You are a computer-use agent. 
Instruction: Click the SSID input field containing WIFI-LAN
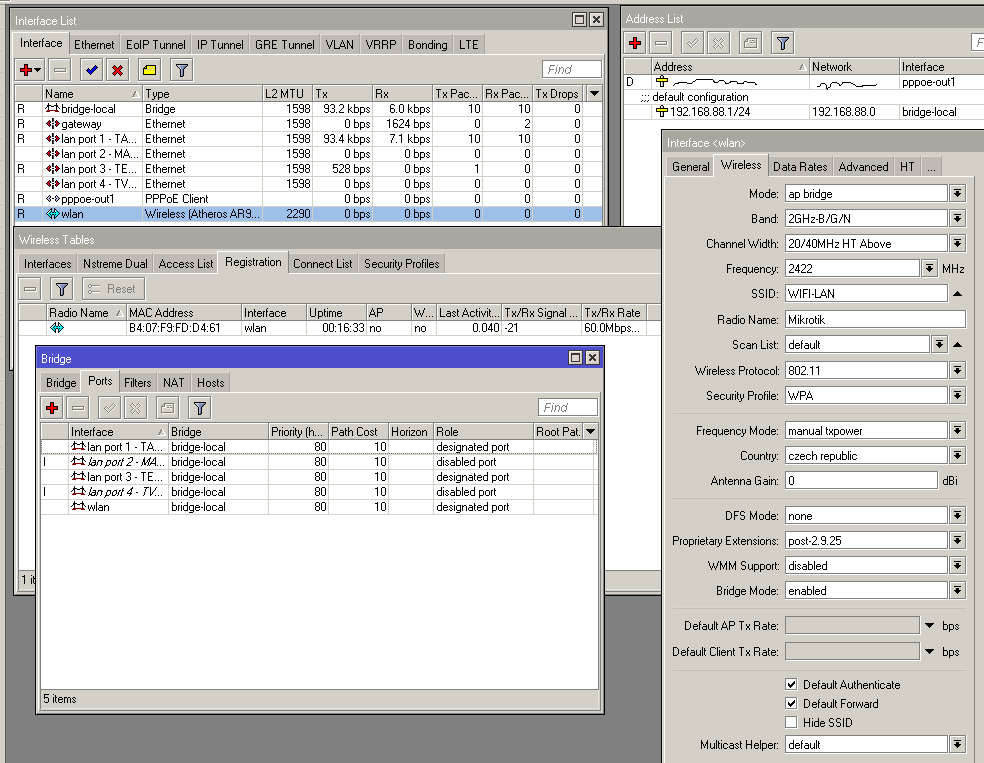[865, 294]
